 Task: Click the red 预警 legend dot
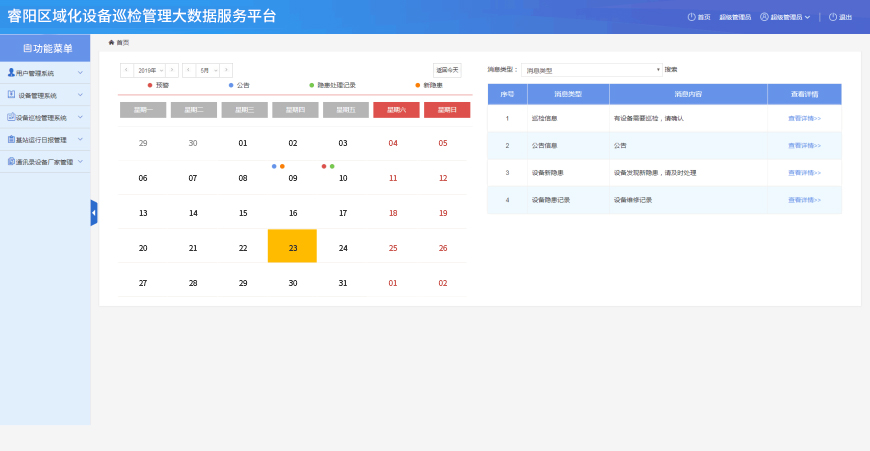click(149, 85)
